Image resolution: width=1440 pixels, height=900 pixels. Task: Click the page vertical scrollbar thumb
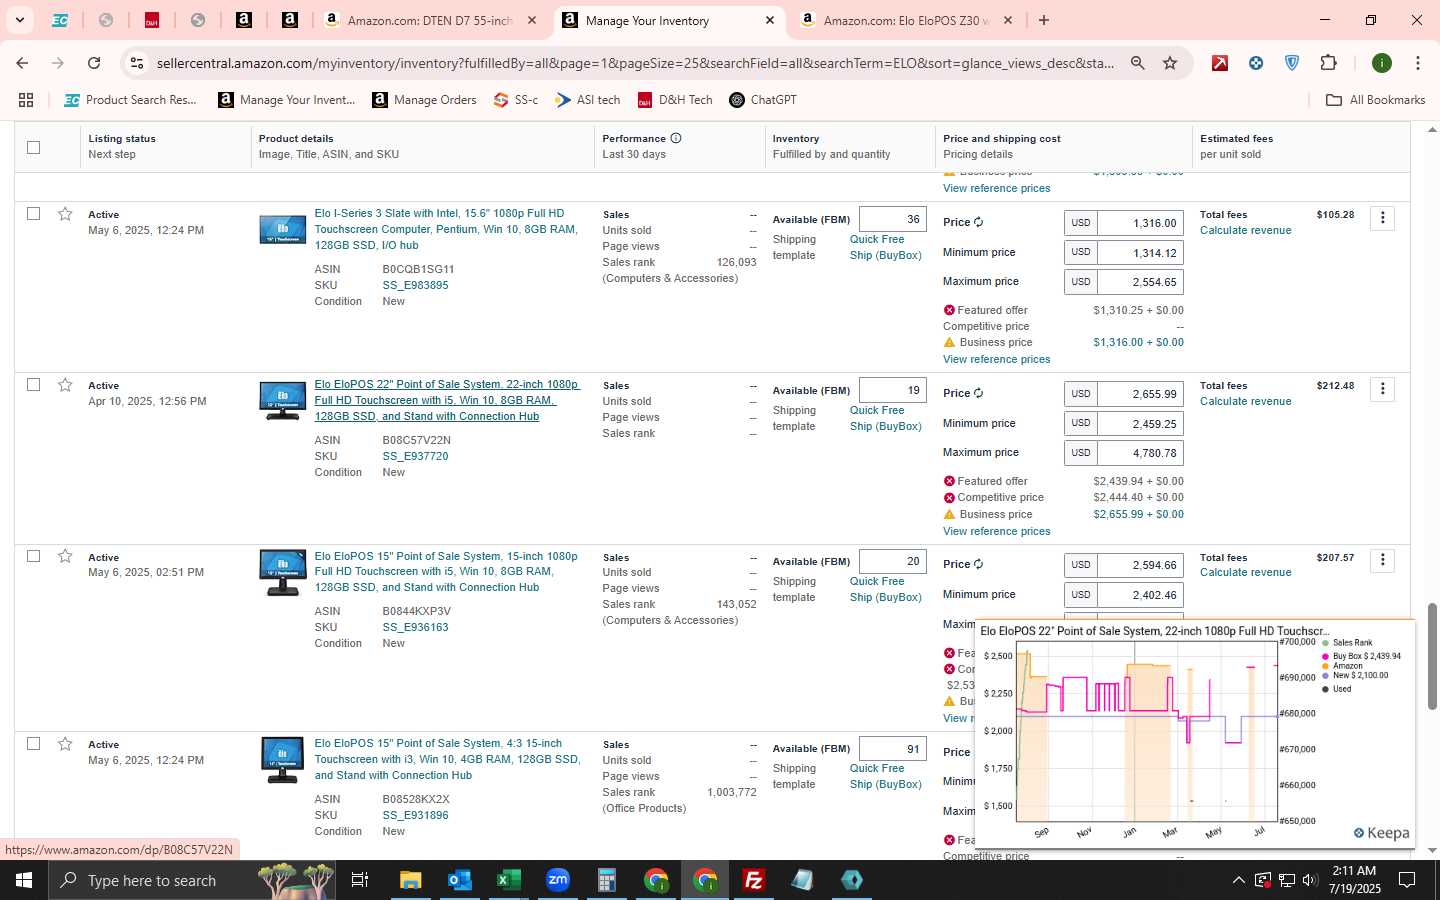click(x=1432, y=656)
